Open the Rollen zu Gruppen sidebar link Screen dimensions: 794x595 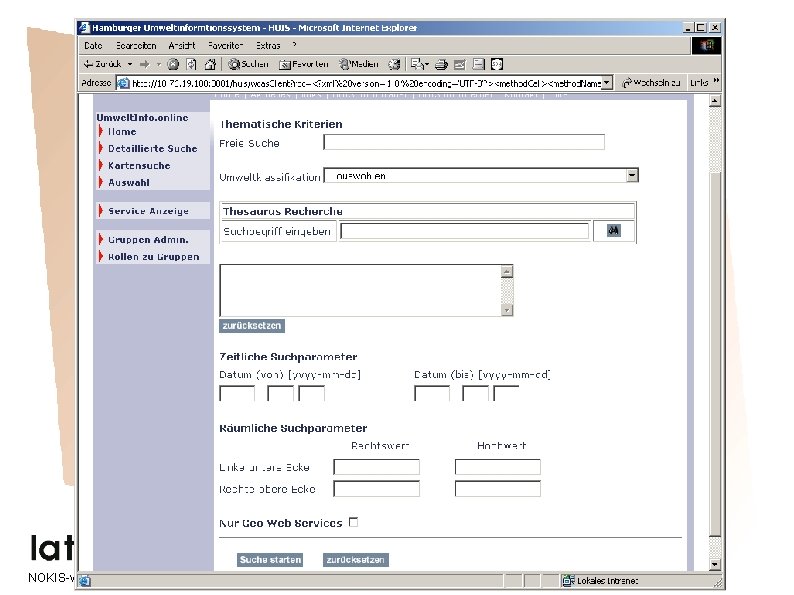pyautogui.click(x=153, y=257)
